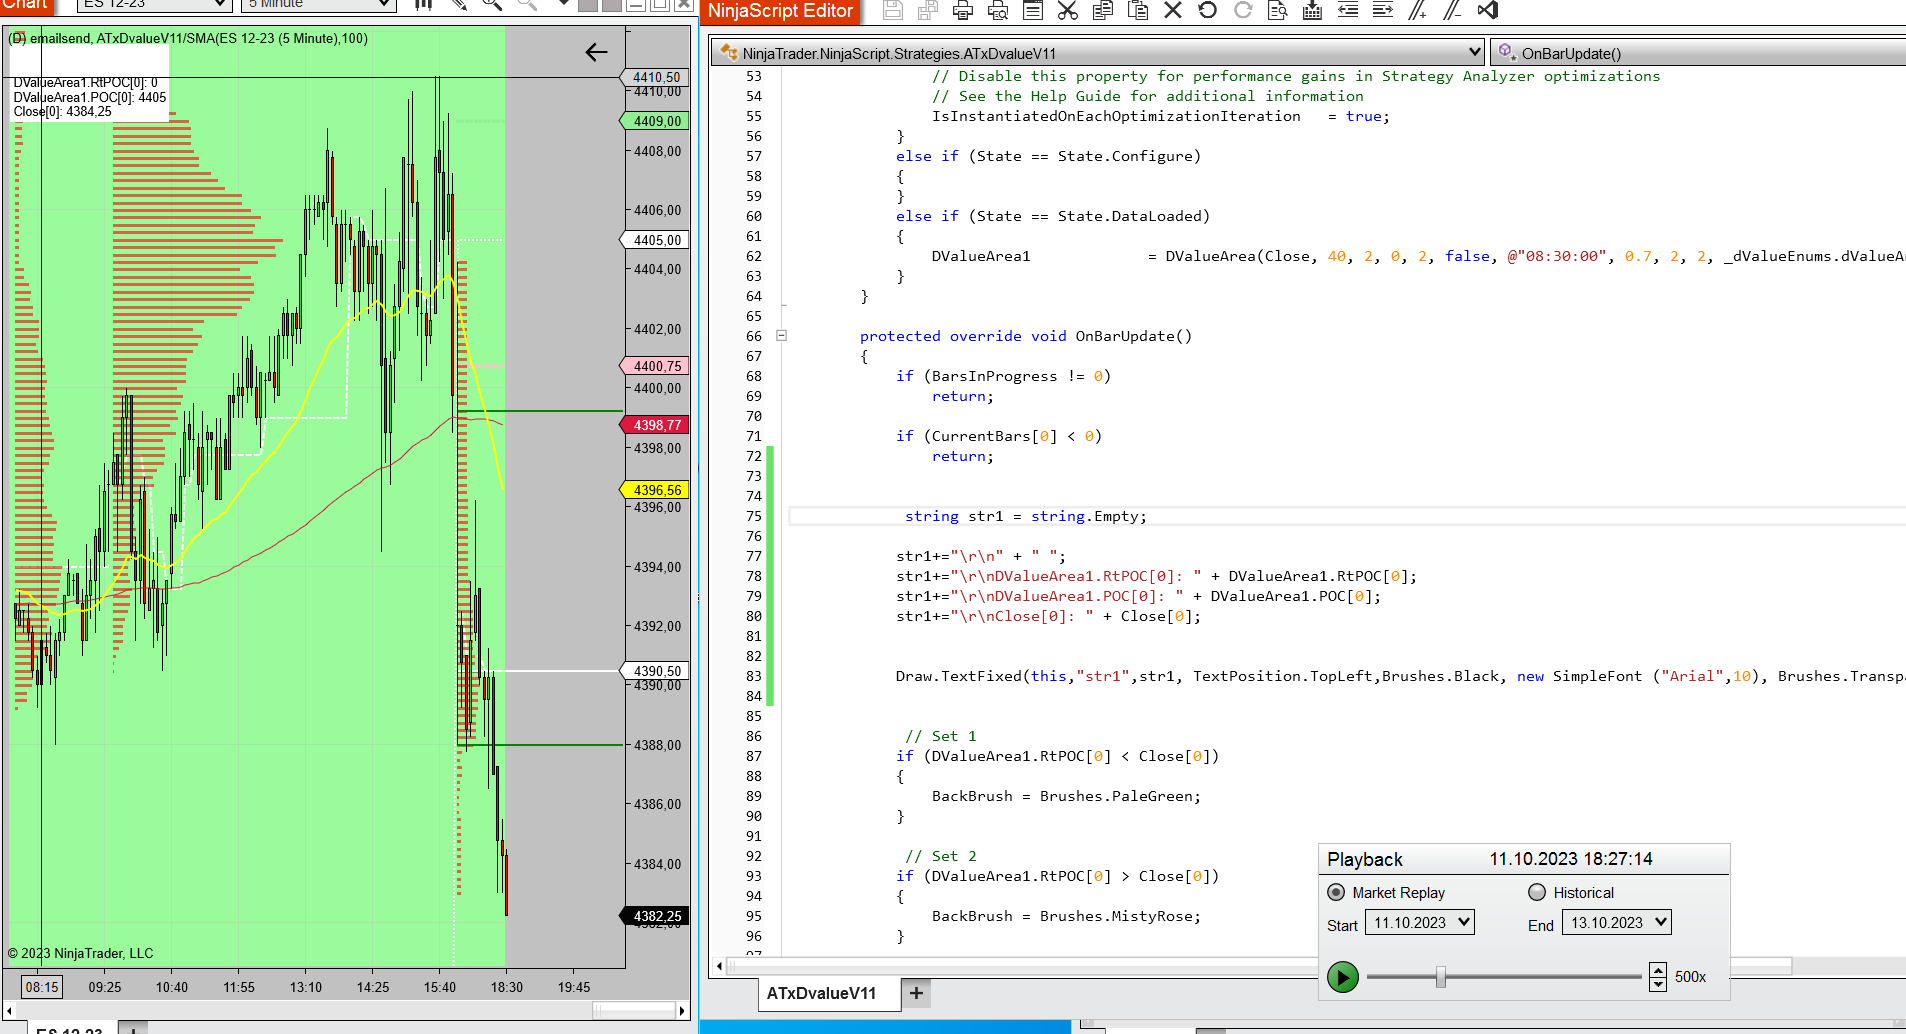Click the playback position slider handle

[1441, 977]
